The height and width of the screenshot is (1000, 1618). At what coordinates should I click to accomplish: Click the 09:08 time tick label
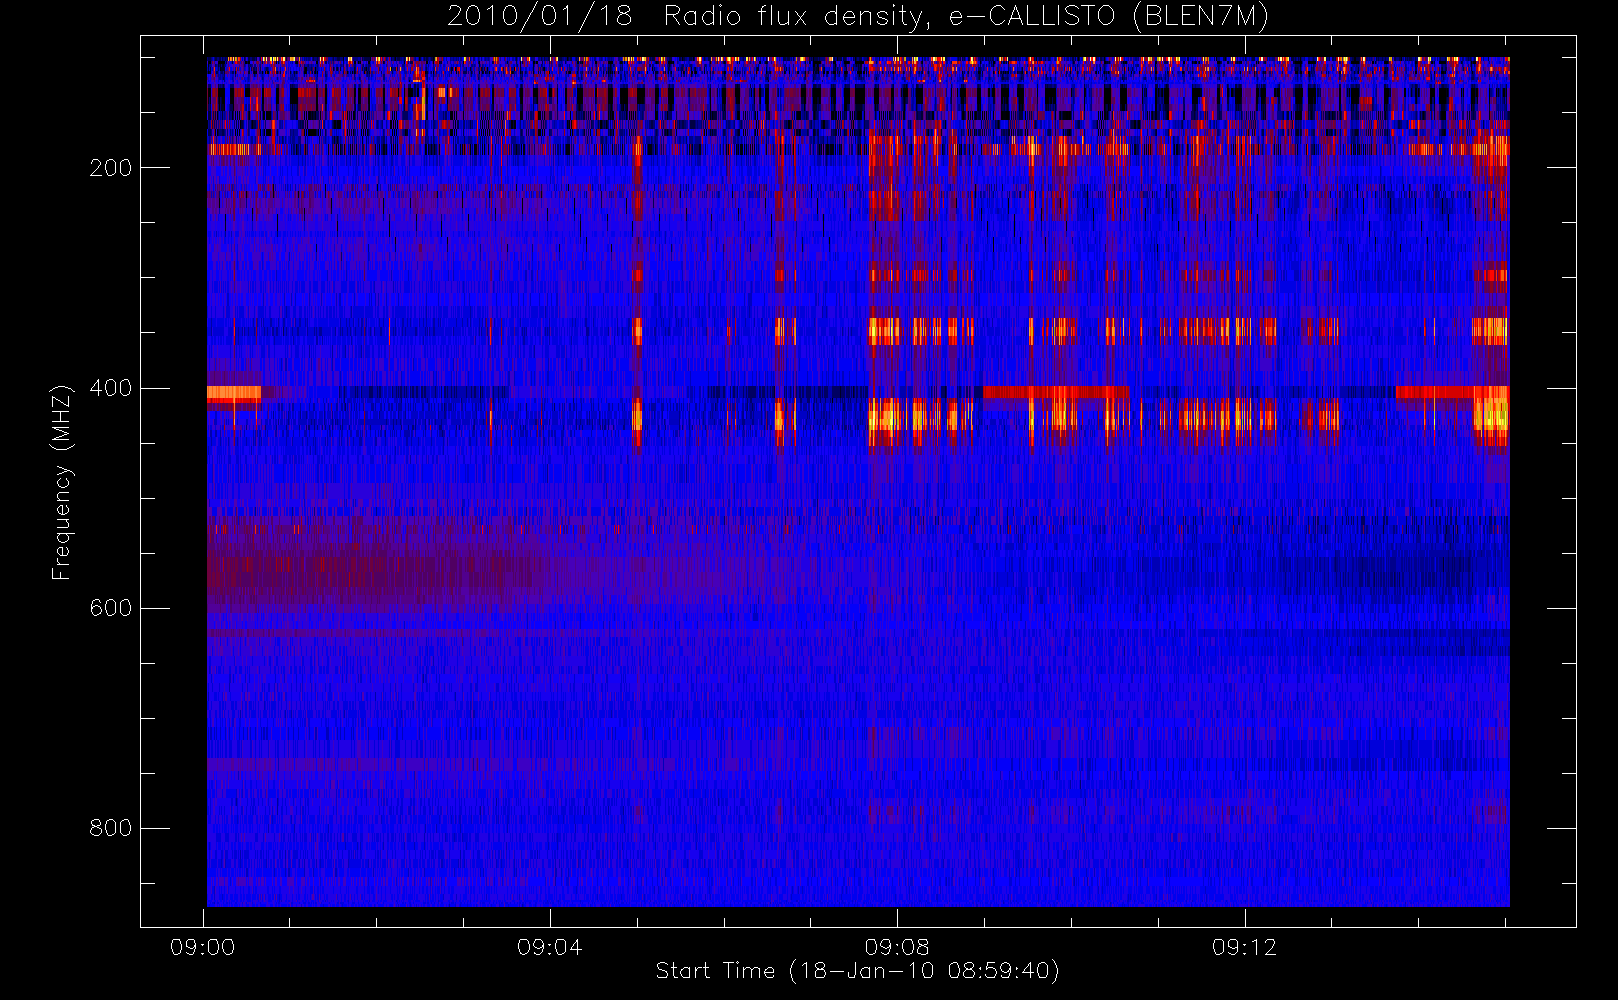point(897,947)
